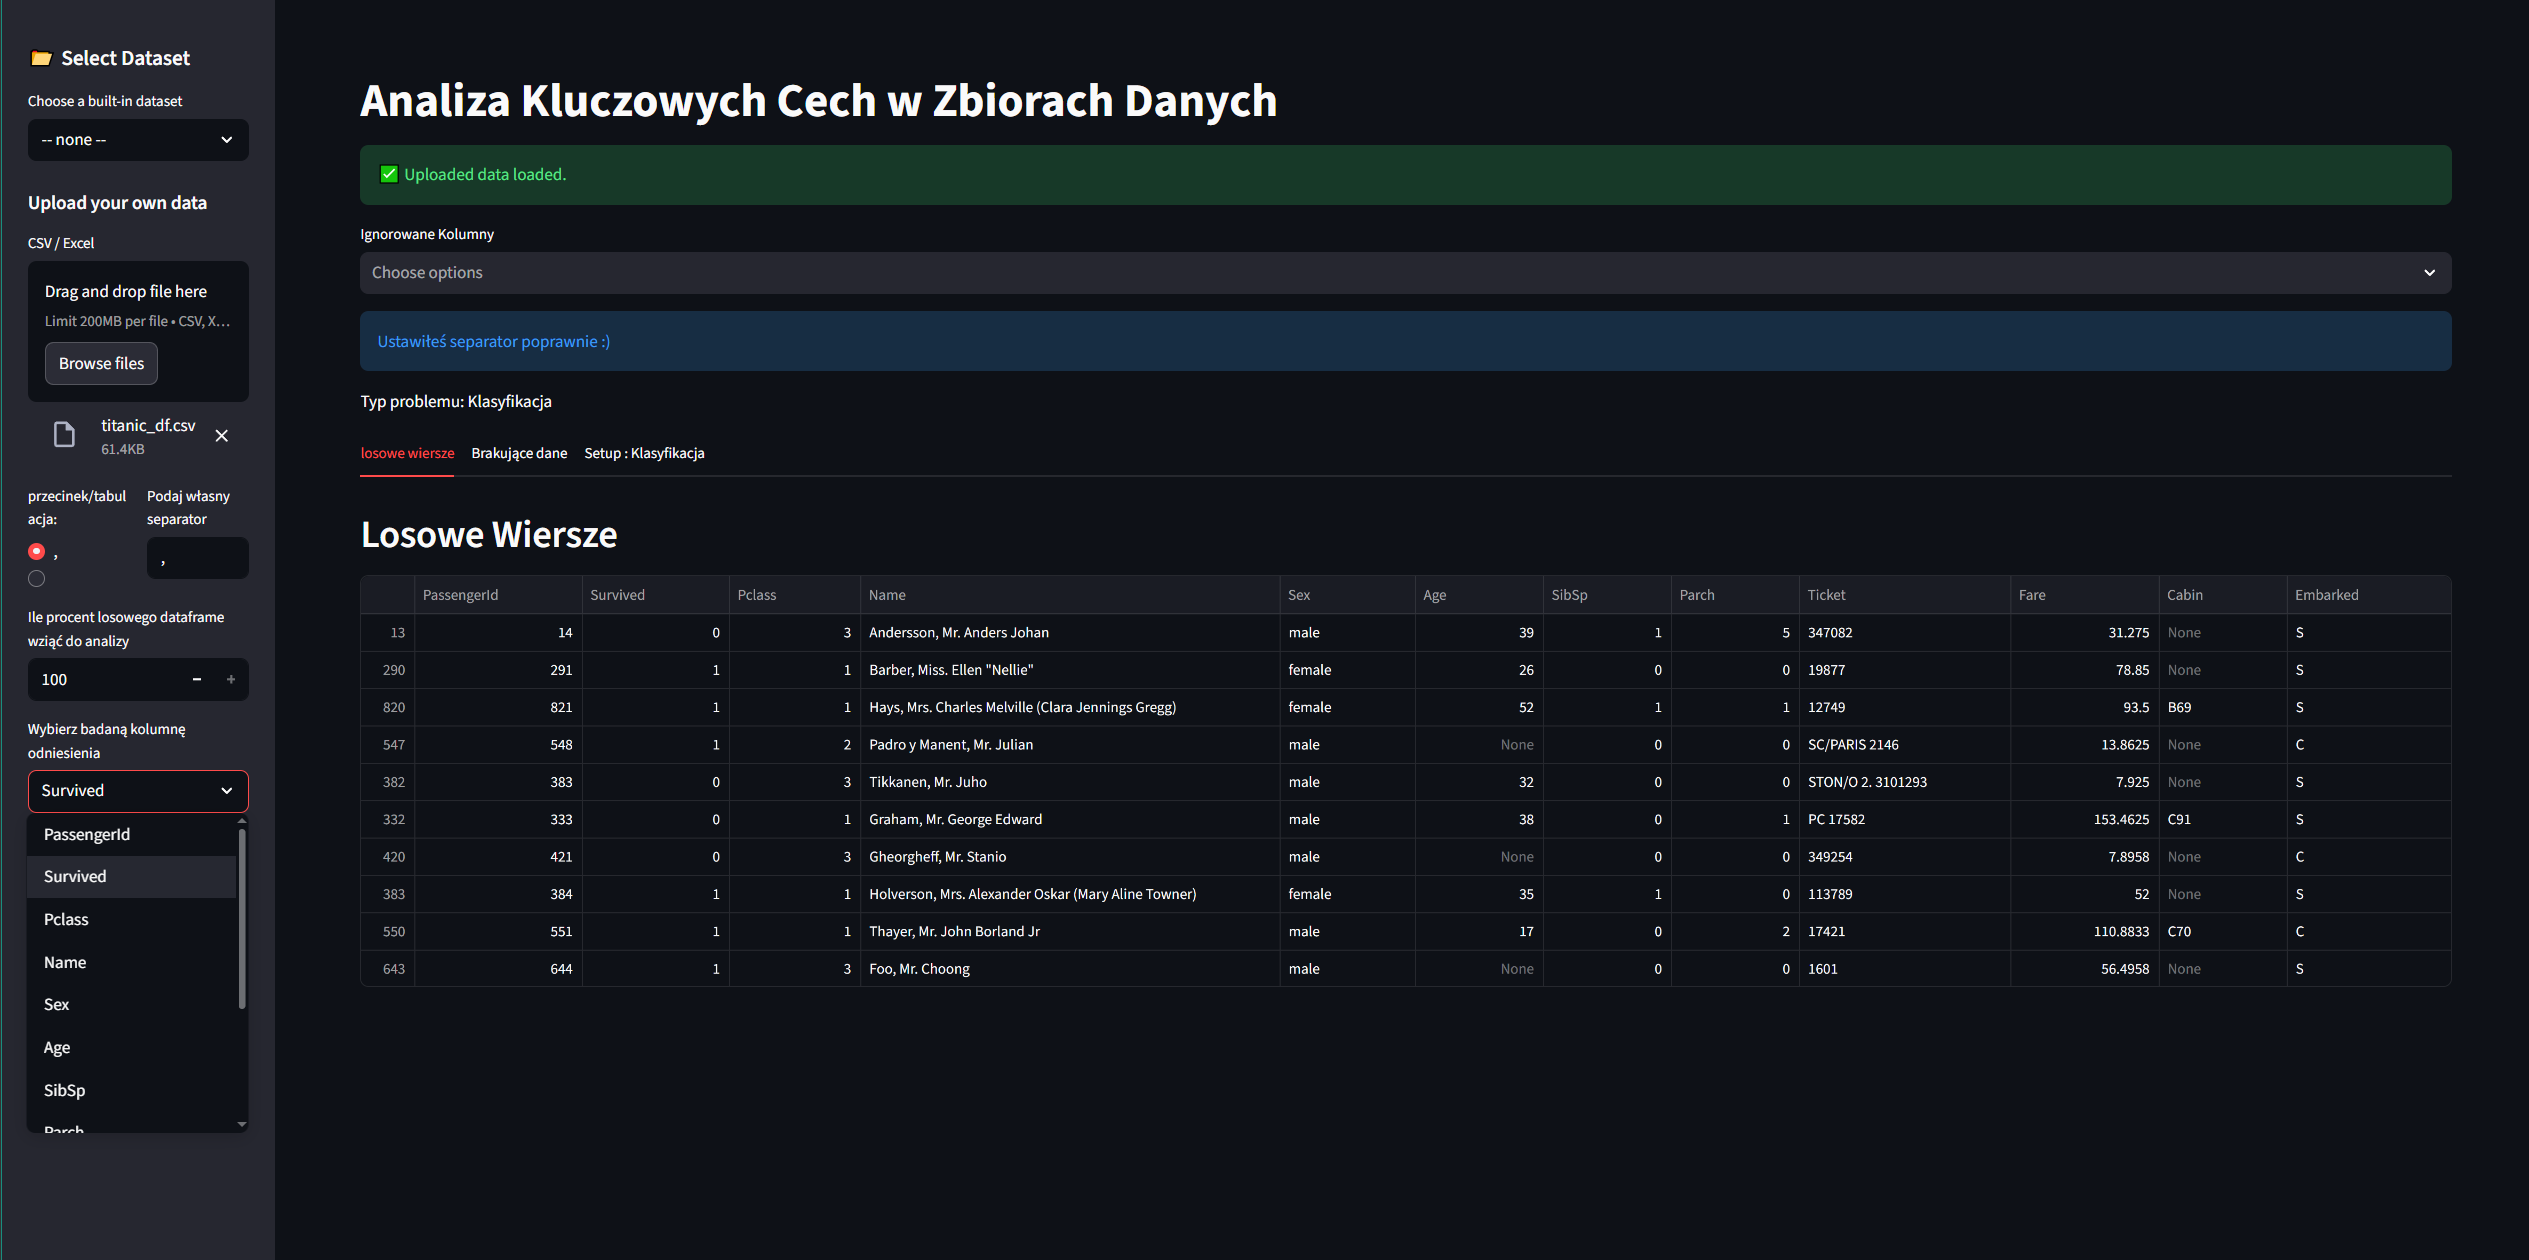This screenshot has height=1260, width=2529.
Task: Click the titanic_df.csv file document icon
Action: [x=64, y=435]
